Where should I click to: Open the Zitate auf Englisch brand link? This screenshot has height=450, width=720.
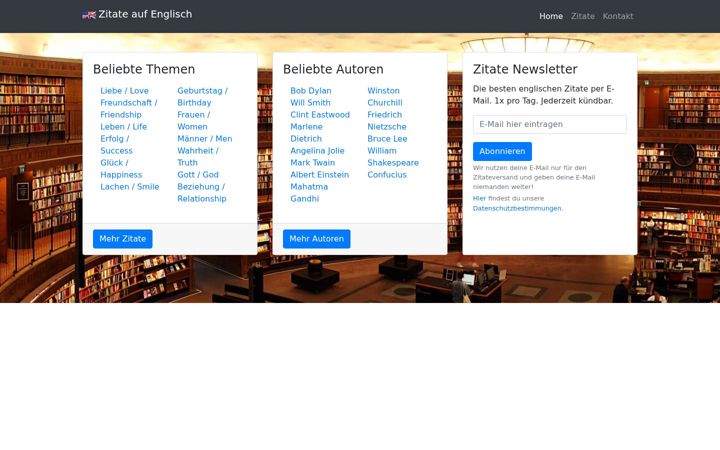pyautogui.click(x=137, y=14)
